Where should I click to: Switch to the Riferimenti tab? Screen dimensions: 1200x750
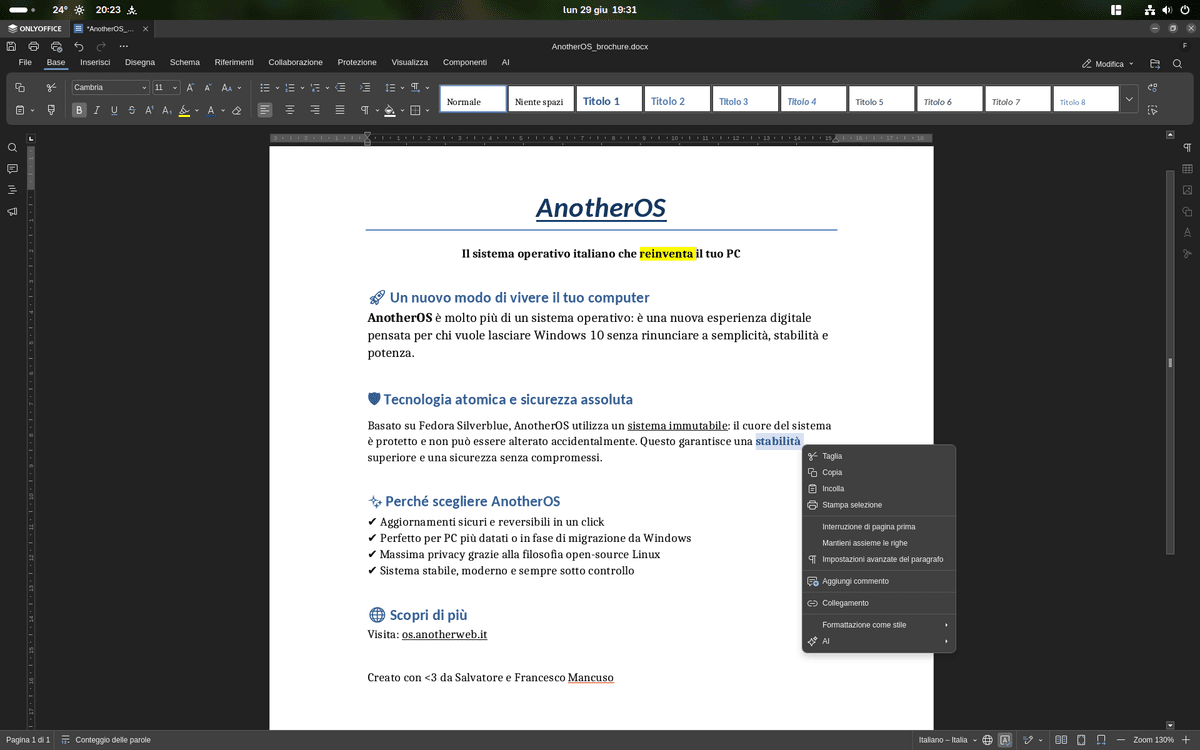click(x=234, y=62)
